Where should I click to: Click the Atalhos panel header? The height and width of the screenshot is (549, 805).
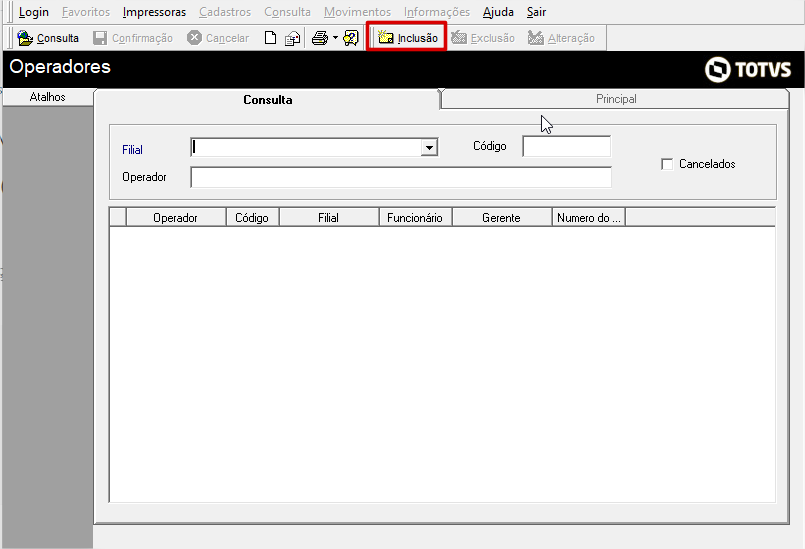coord(47,97)
